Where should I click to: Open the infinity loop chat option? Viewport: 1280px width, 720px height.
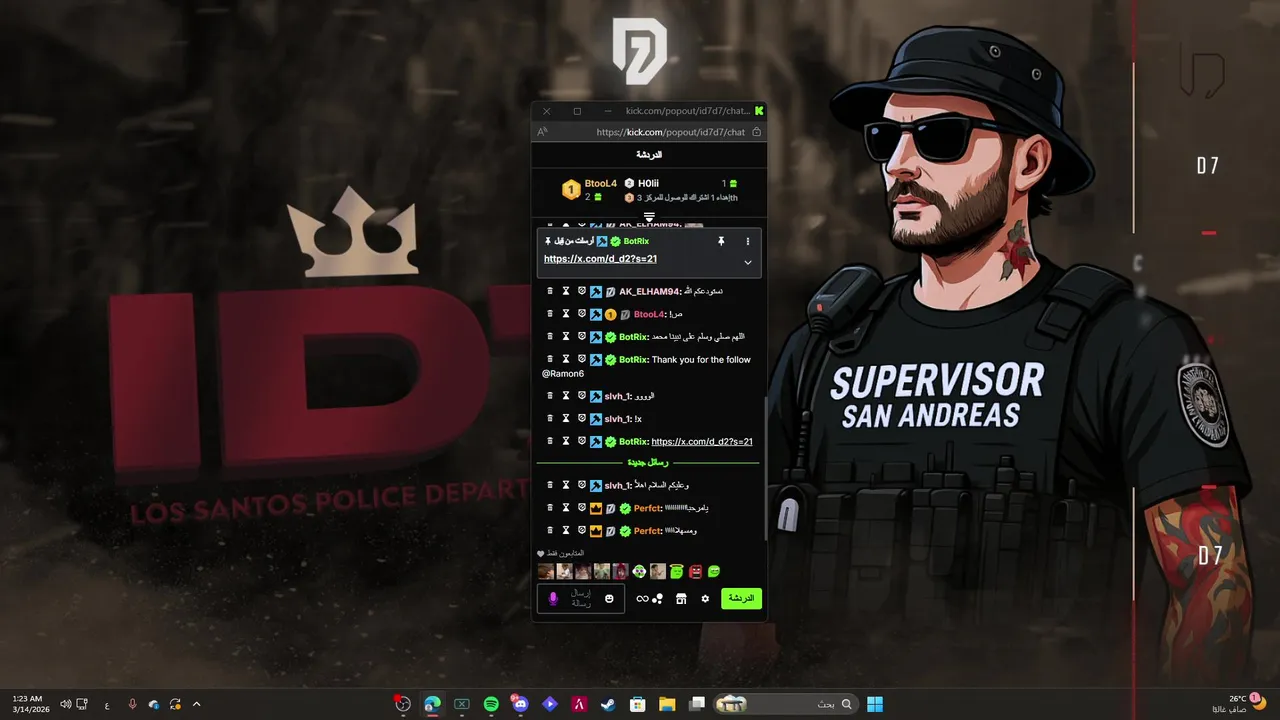pos(642,598)
